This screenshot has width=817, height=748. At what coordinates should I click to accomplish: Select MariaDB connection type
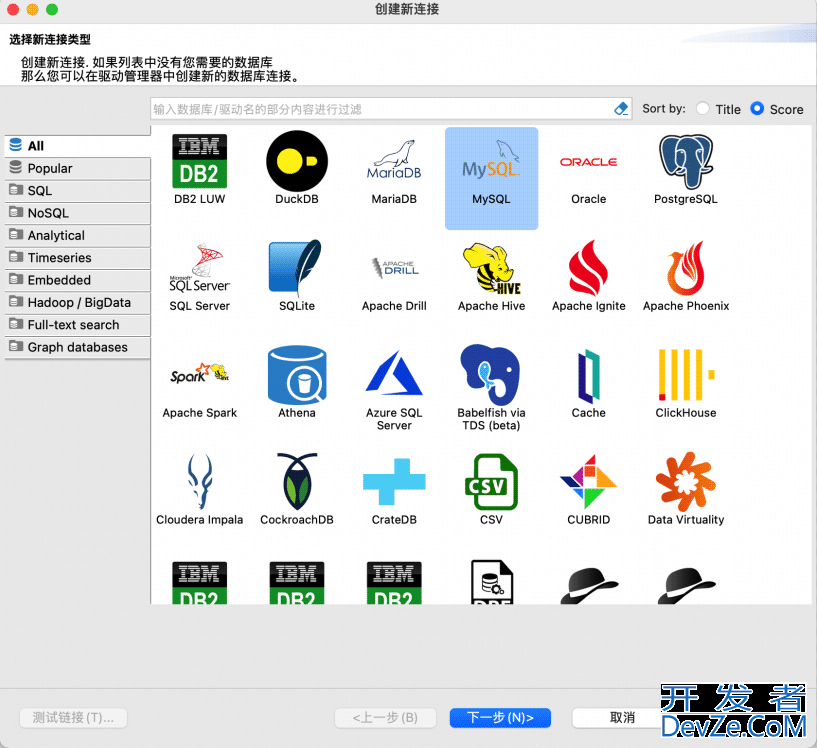point(394,160)
